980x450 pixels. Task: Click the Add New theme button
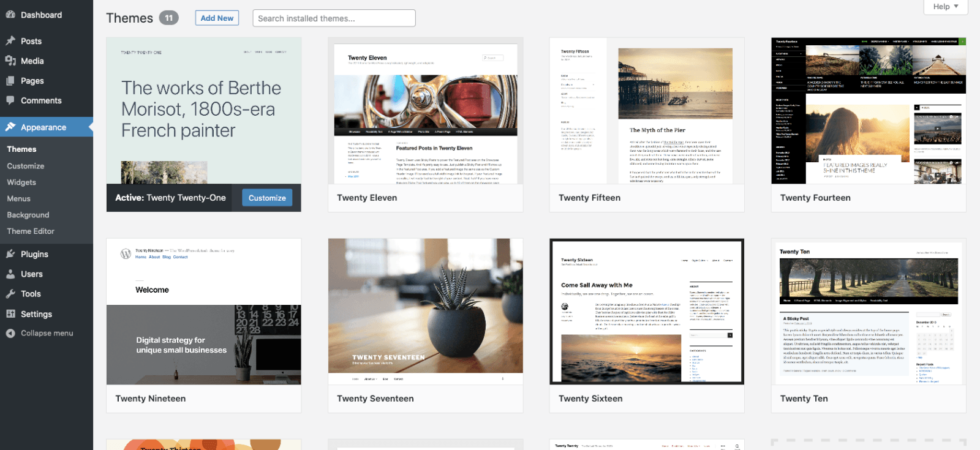coord(217,18)
